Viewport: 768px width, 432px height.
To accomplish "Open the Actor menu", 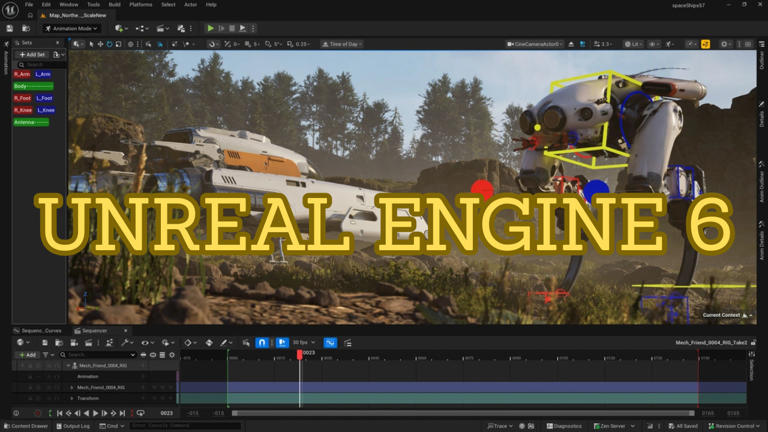I will click(191, 4).
